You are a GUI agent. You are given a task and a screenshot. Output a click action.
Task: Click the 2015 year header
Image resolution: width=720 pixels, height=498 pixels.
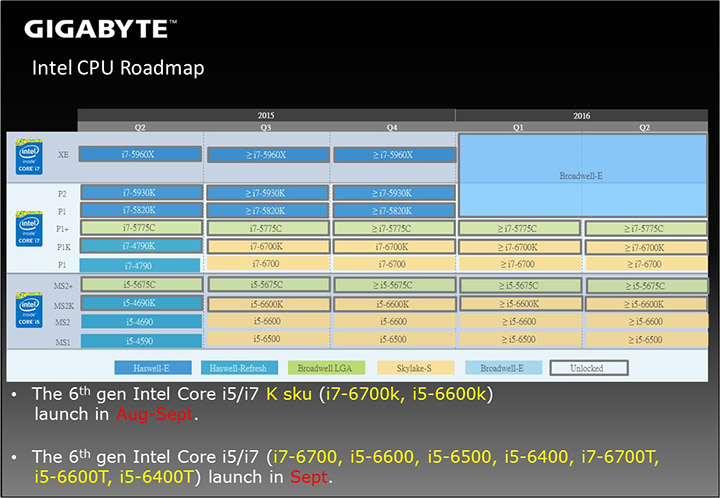tap(266, 115)
